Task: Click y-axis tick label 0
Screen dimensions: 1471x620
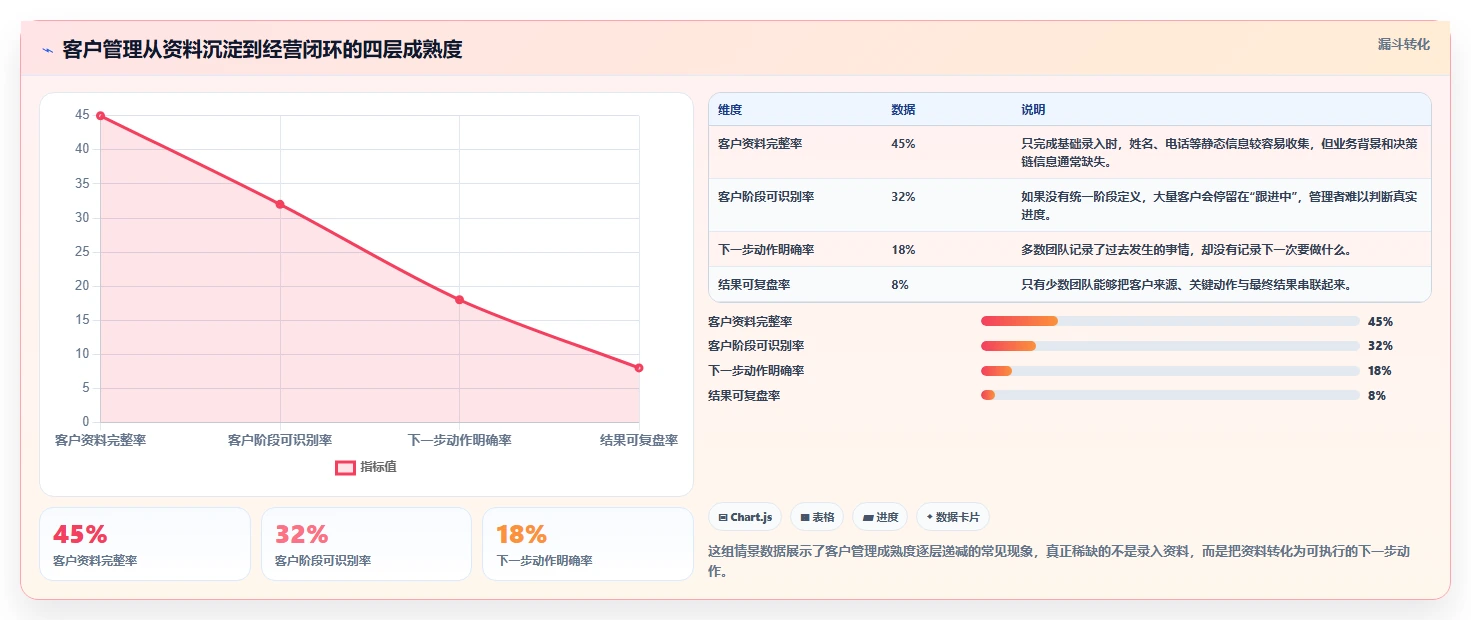Action: pos(86,421)
